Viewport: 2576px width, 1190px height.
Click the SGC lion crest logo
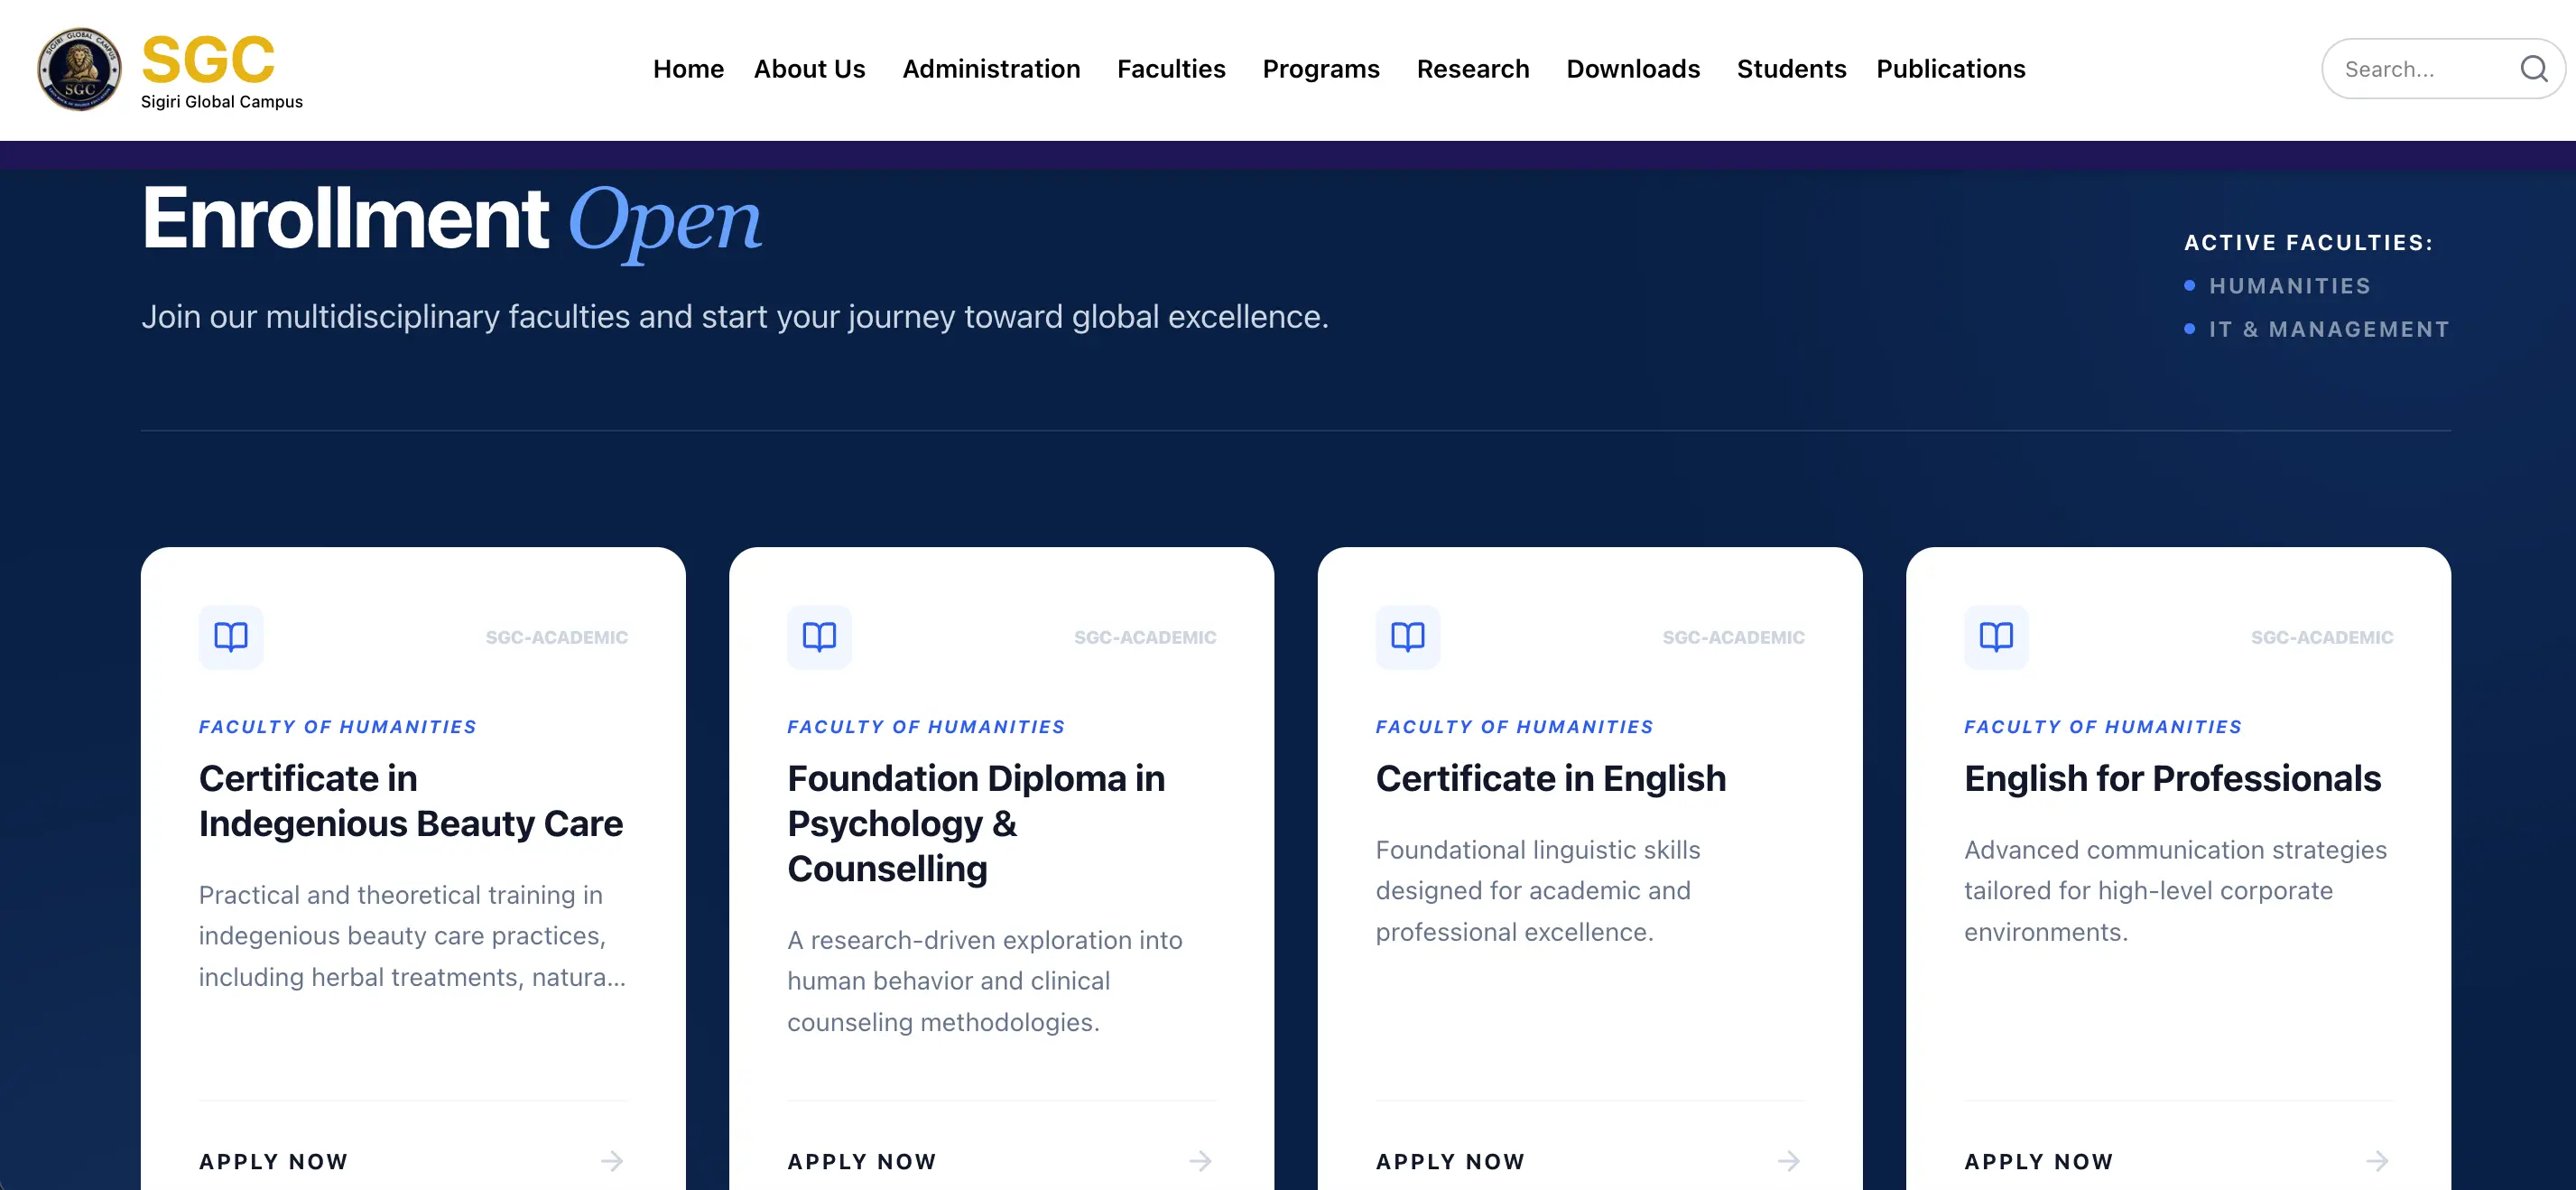79,69
